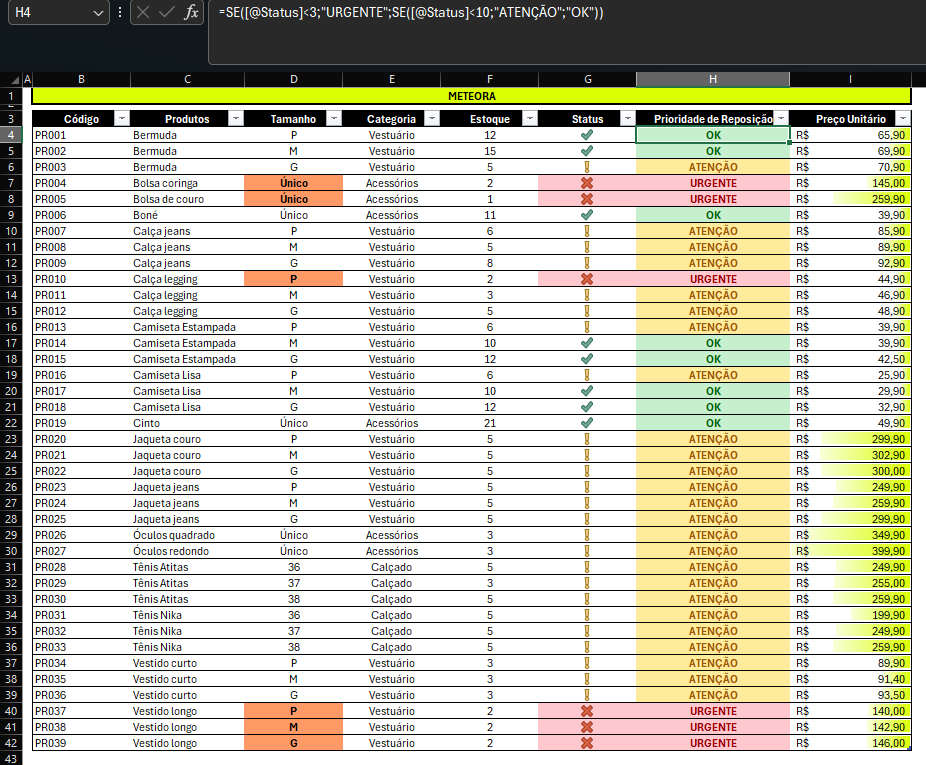Screen dimensions: 926x765
Task: Select the orange Único cell for PR004
Action: (294, 183)
